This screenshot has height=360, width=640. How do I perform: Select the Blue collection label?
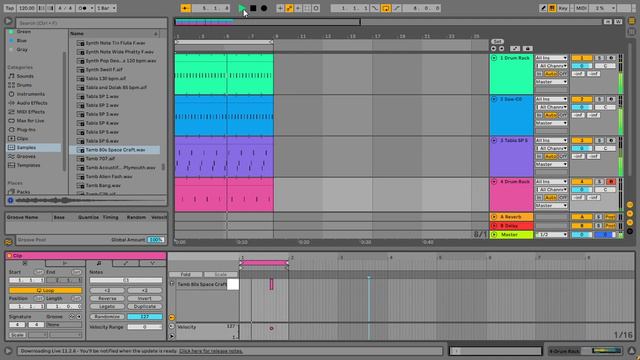[22, 40]
